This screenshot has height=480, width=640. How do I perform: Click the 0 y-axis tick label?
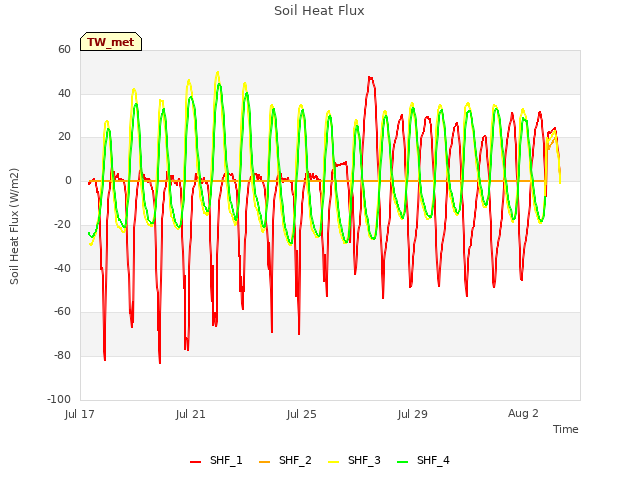68,180
